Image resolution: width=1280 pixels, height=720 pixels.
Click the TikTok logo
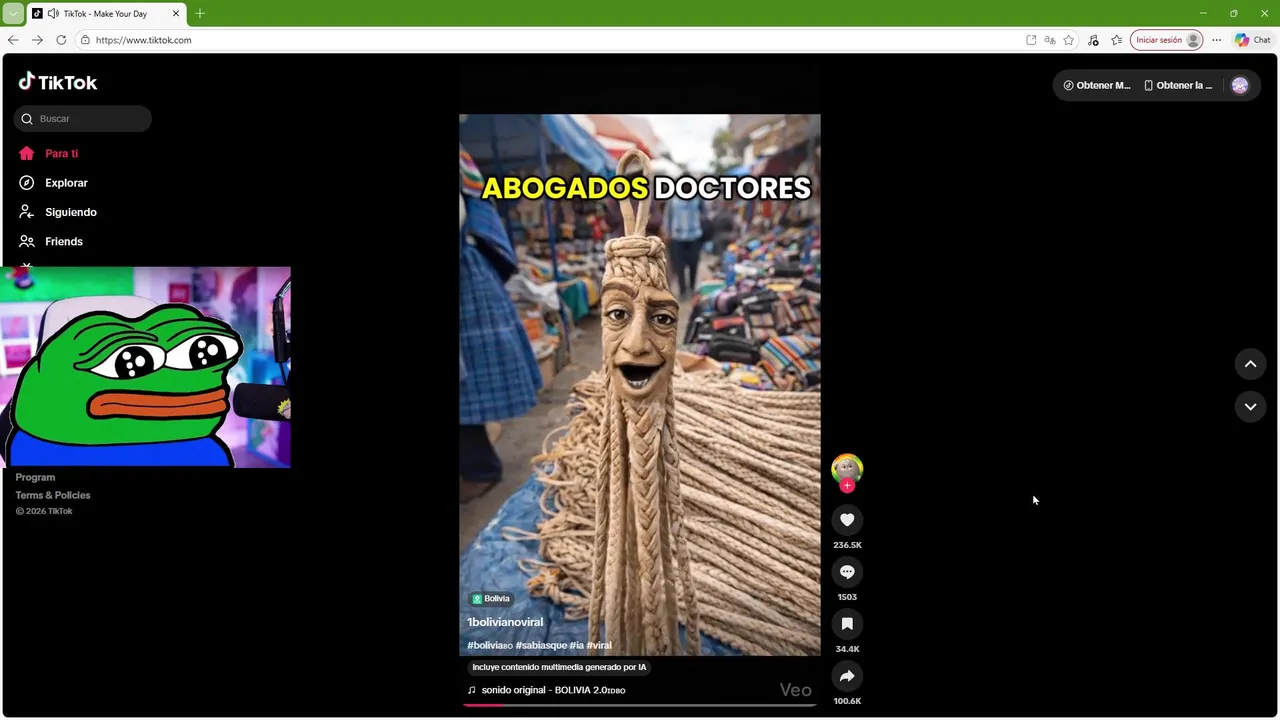[x=58, y=82]
